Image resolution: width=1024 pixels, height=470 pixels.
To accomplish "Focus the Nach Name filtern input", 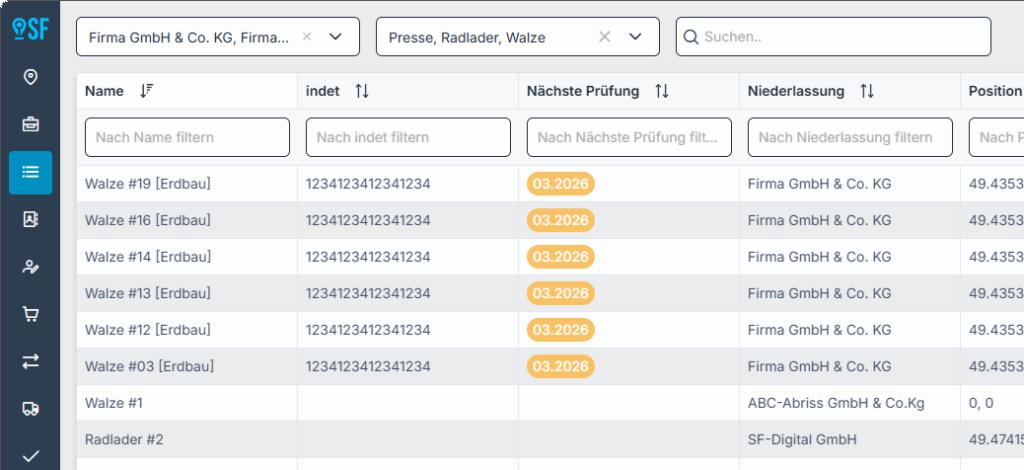I will click(x=187, y=137).
